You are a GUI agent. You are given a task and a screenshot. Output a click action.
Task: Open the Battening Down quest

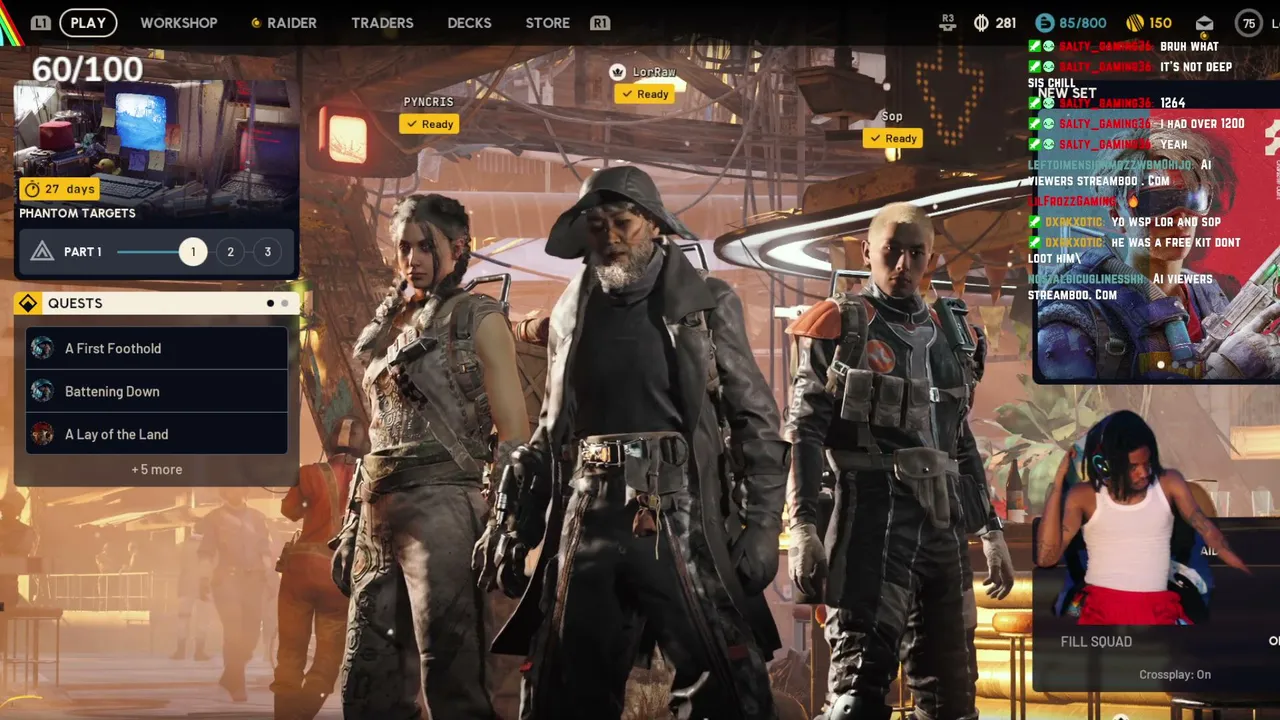[x=157, y=391]
